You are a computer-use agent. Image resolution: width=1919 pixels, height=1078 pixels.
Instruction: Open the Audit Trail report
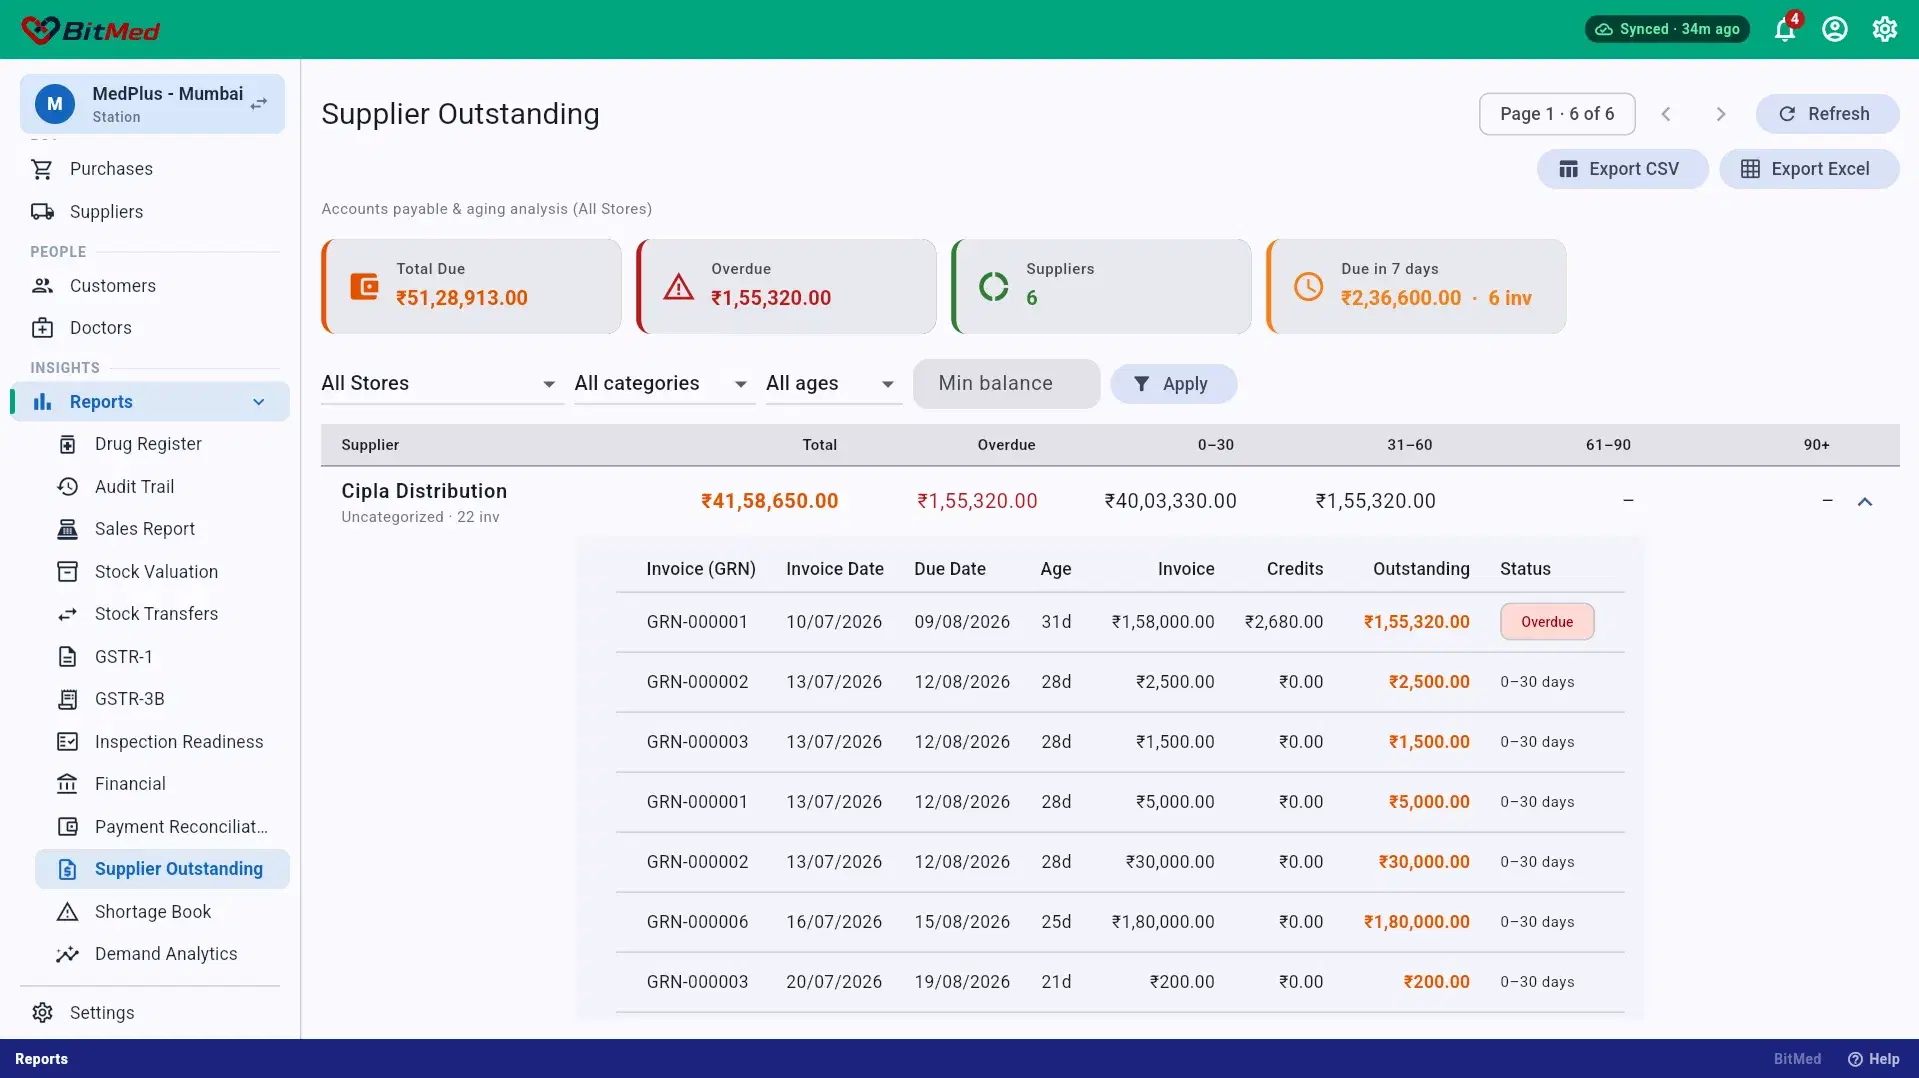pos(162,487)
